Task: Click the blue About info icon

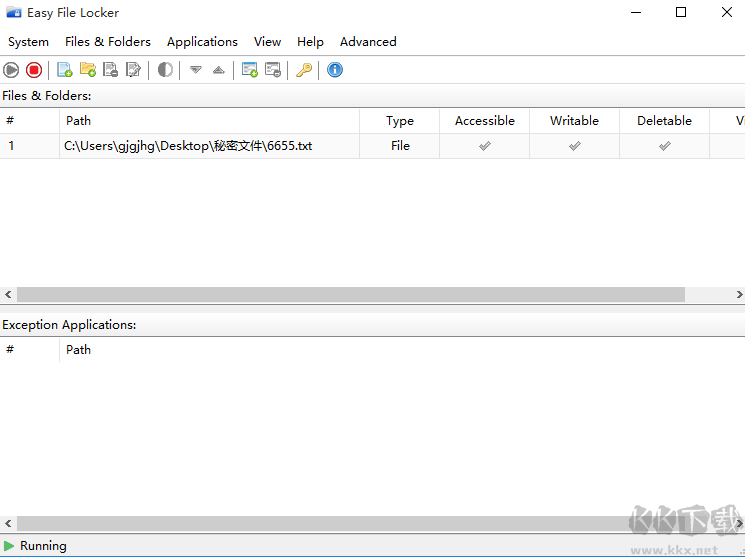Action: click(x=334, y=70)
